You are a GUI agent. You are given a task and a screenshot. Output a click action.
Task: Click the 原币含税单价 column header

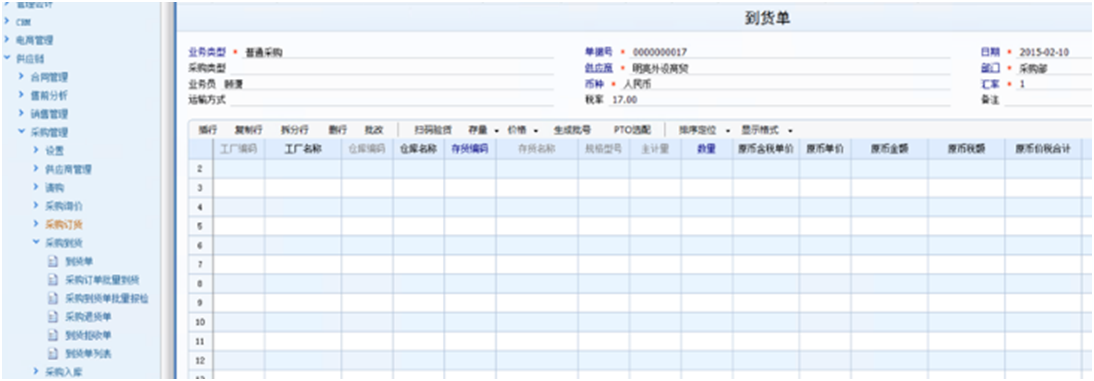coord(765,149)
